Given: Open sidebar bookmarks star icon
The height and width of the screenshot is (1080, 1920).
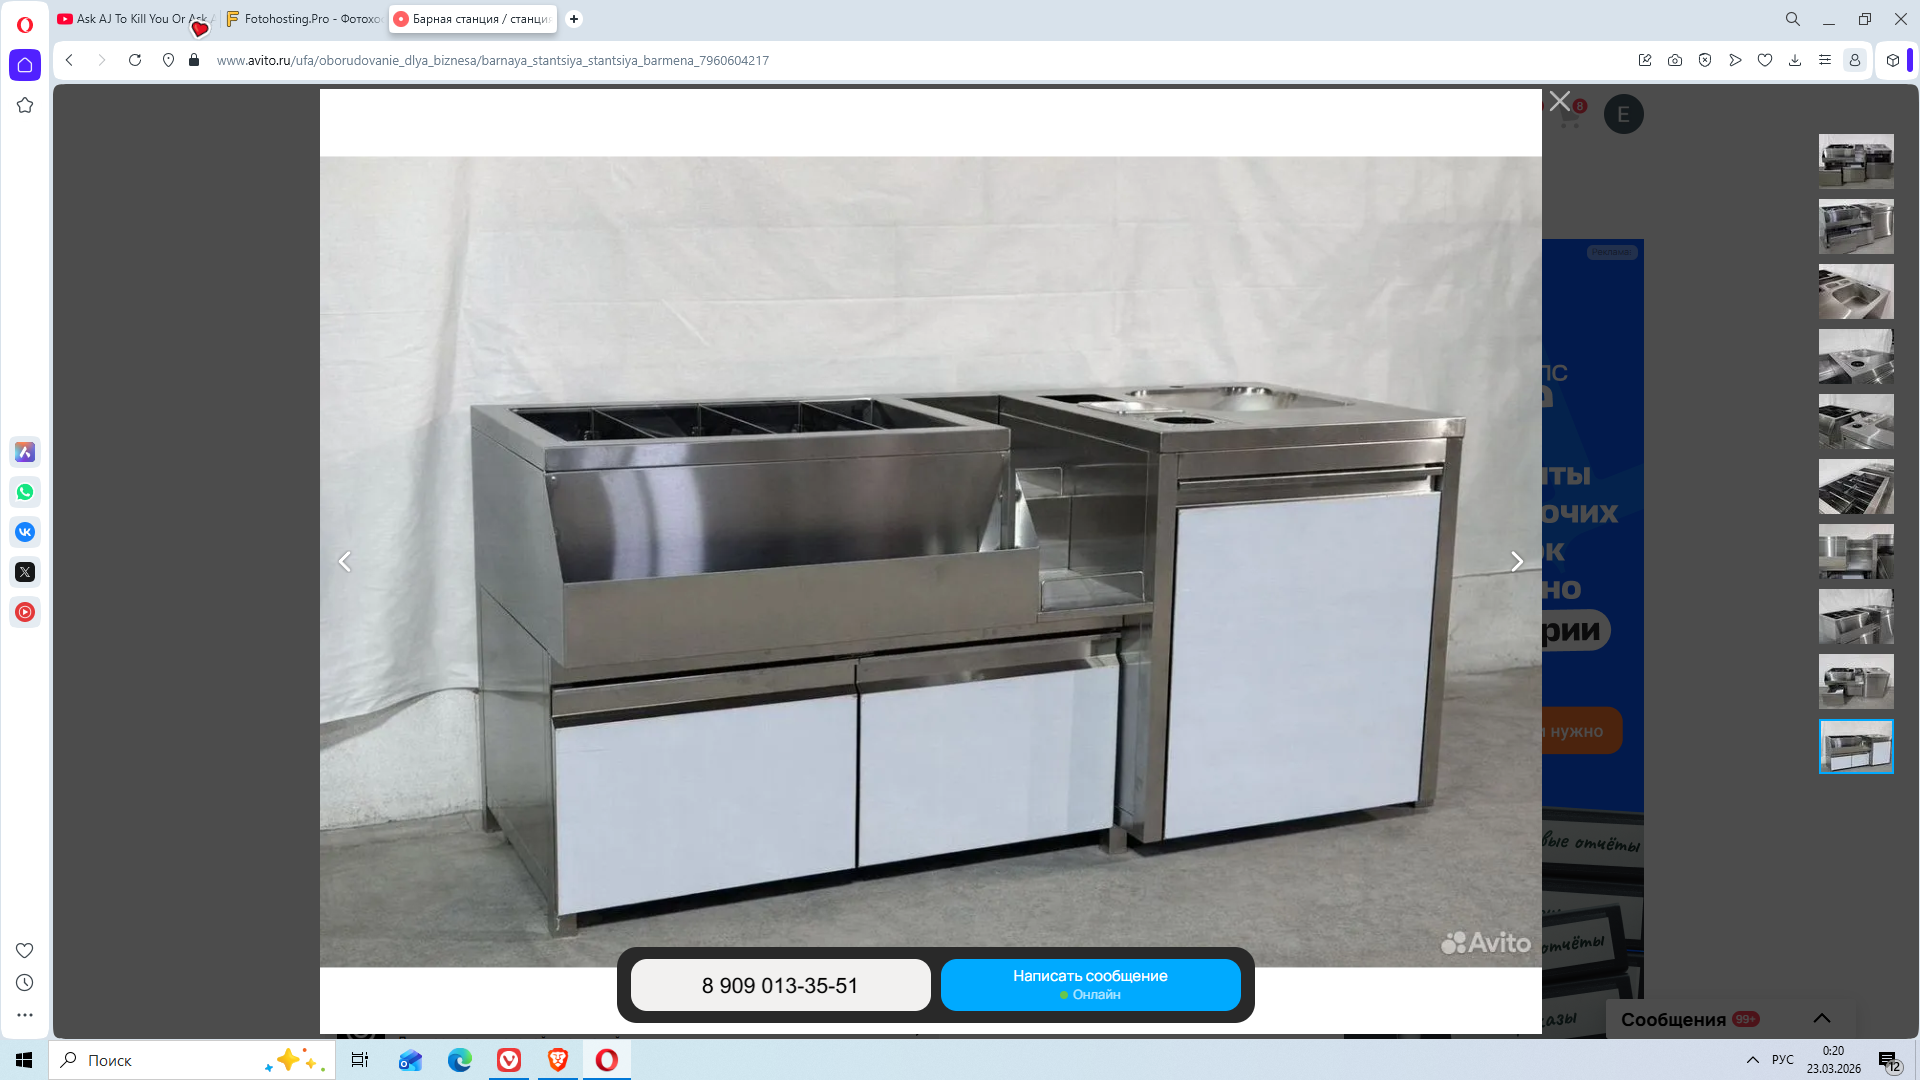Looking at the screenshot, I should coord(25,105).
